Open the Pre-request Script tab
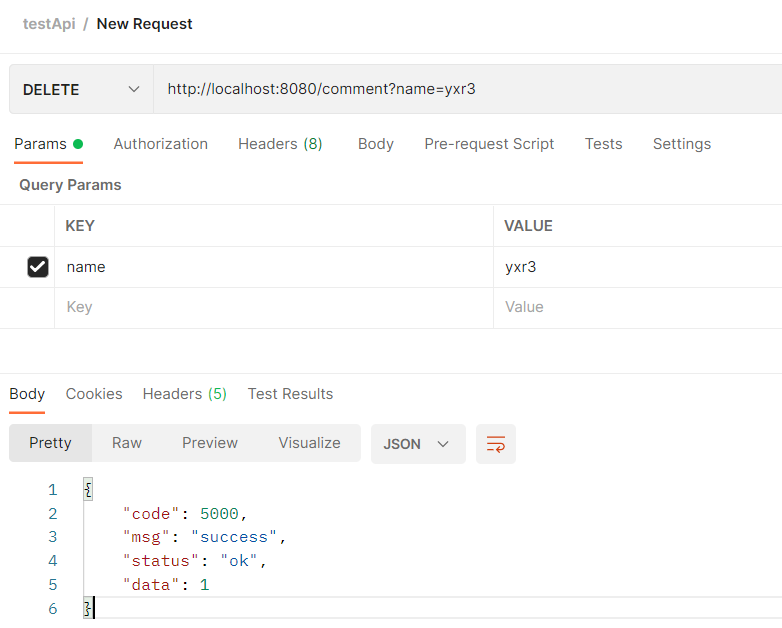 pyautogui.click(x=489, y=144)
